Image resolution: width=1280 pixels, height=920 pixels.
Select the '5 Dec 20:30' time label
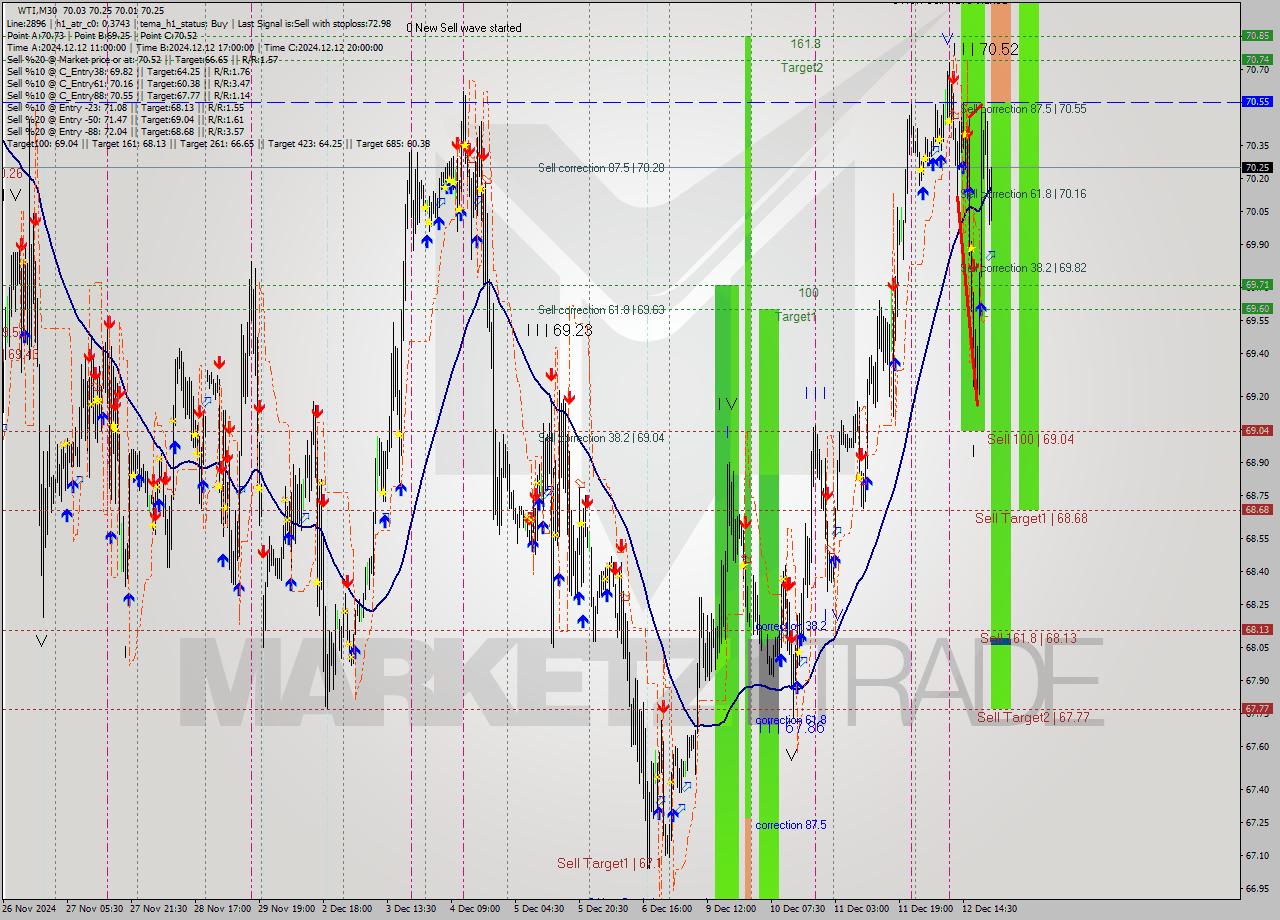click(x=602, y=909)
